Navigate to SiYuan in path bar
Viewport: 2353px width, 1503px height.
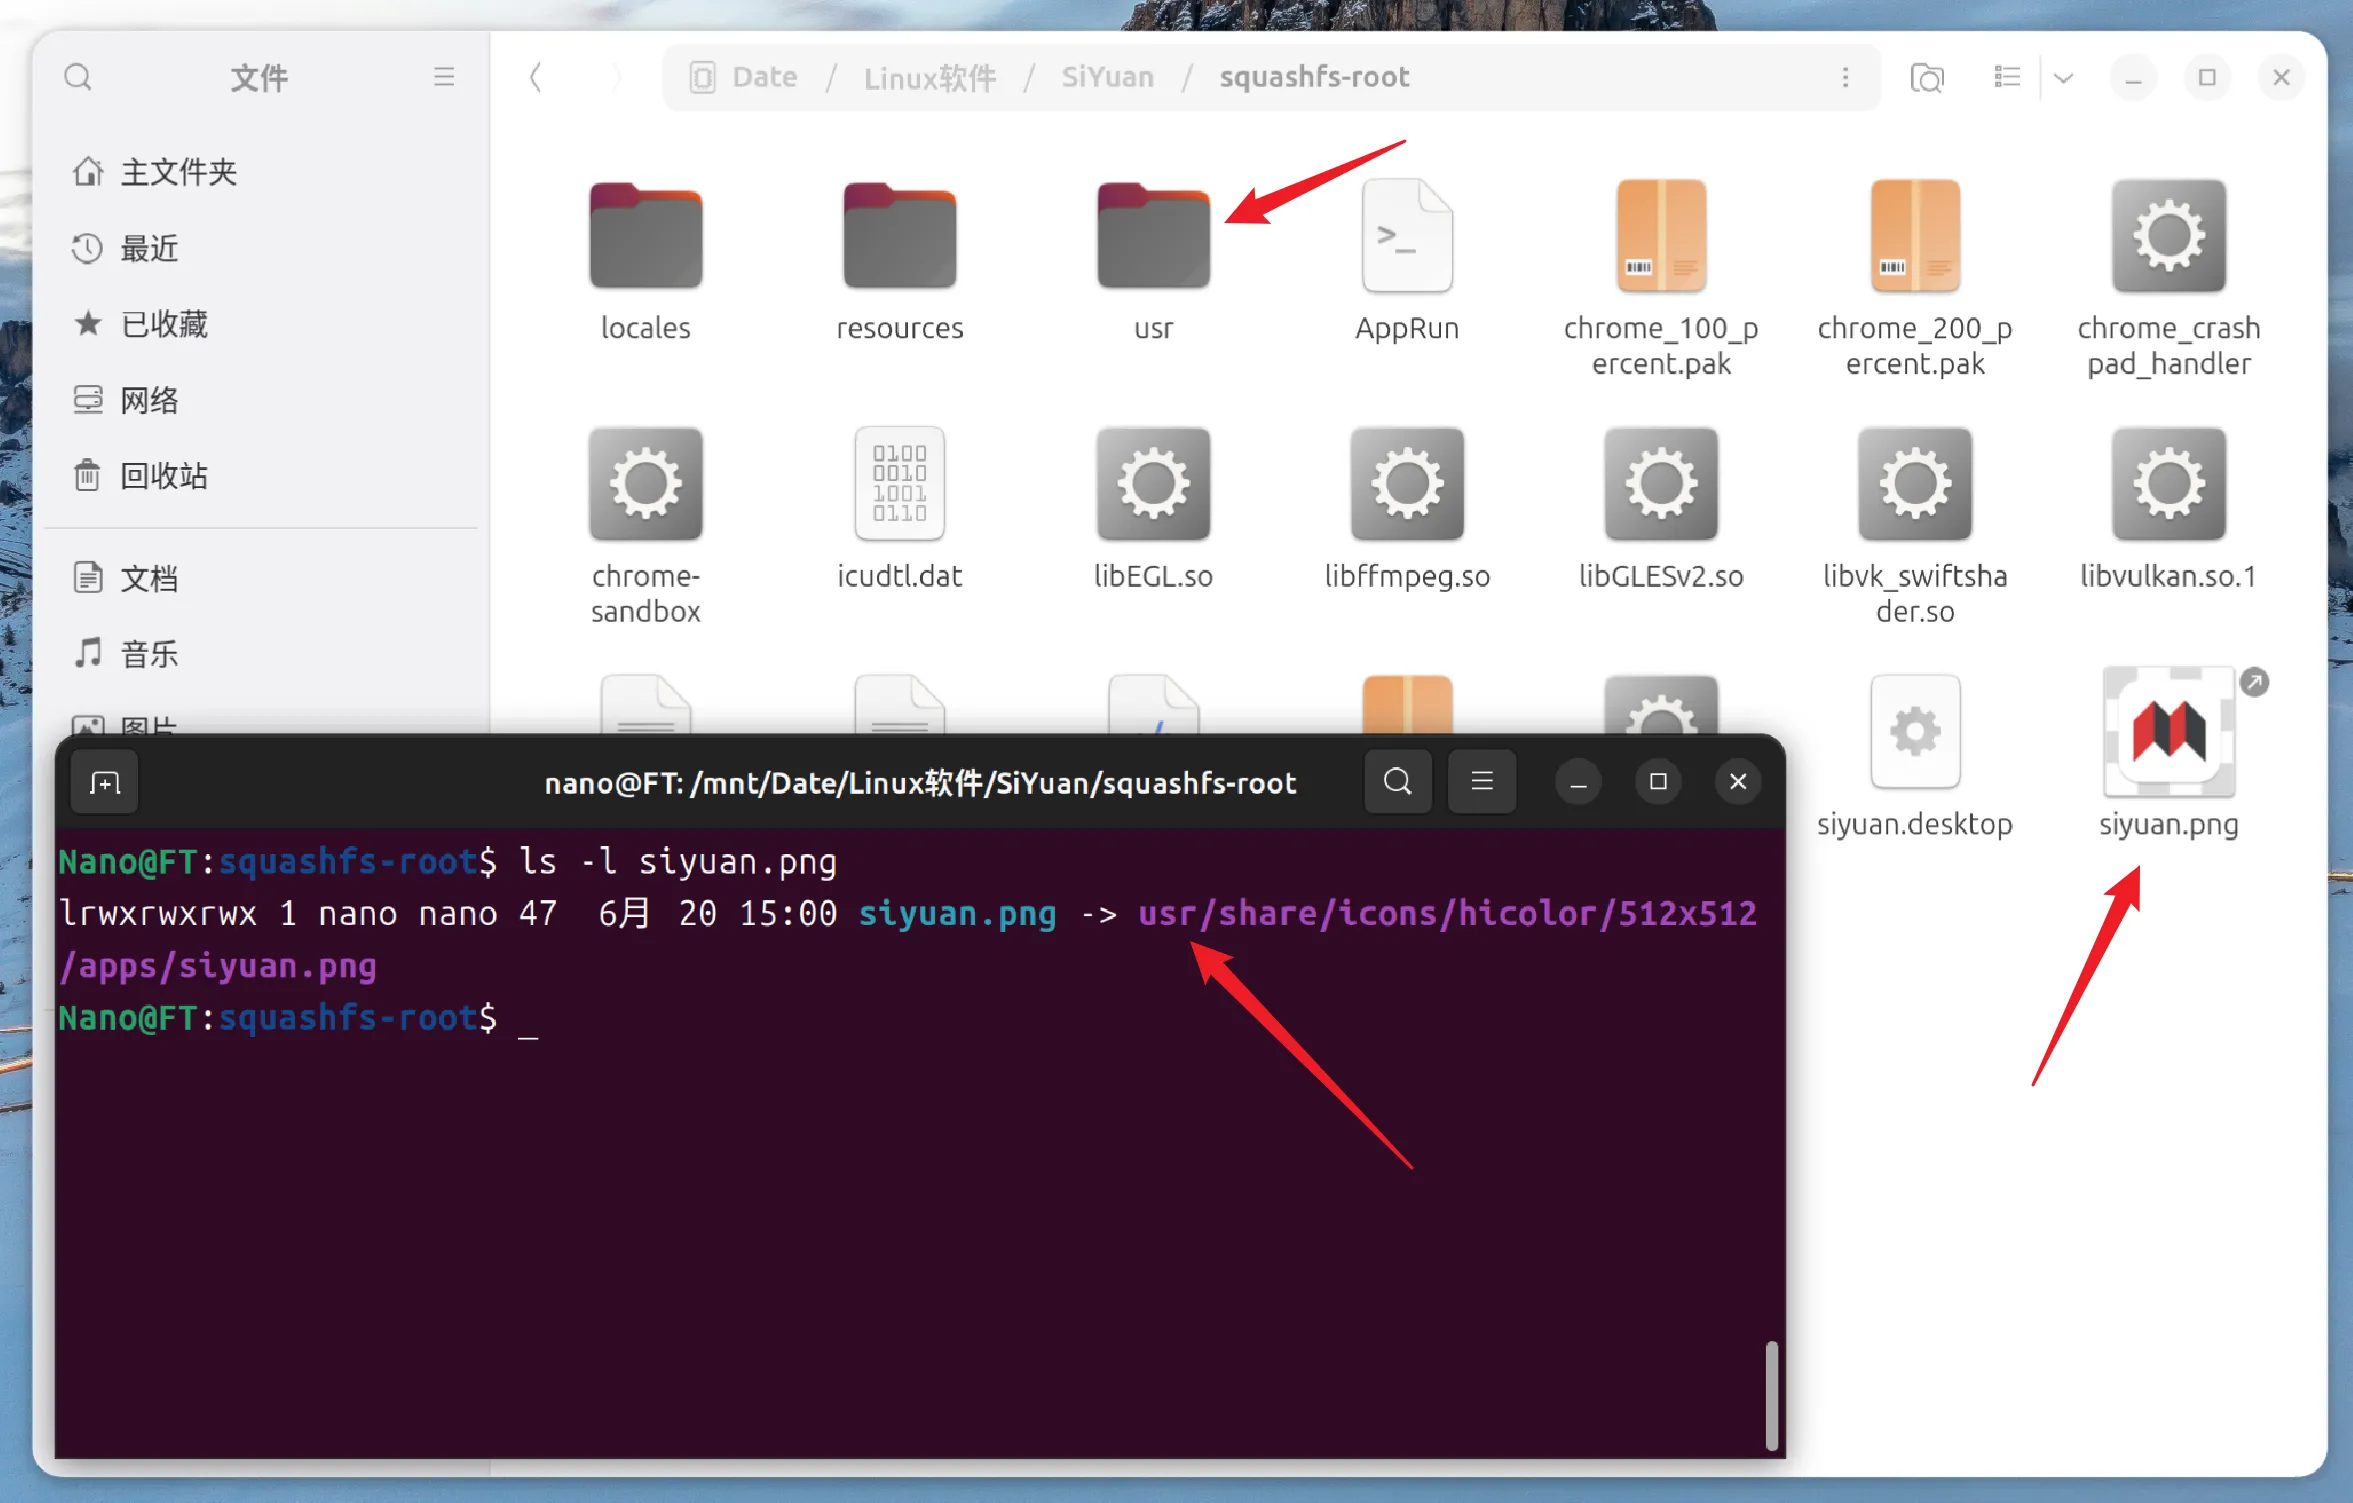coord(1107,77)
